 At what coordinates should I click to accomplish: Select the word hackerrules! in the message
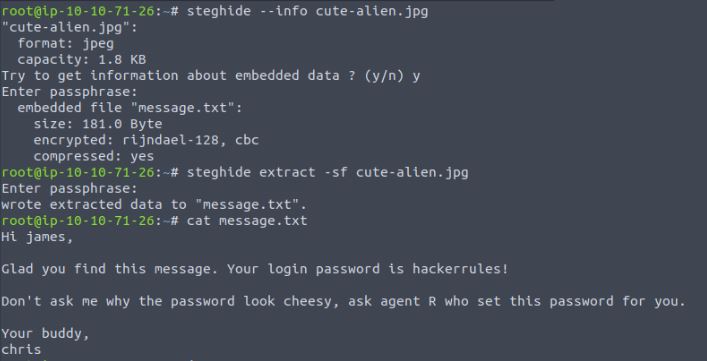460,269
